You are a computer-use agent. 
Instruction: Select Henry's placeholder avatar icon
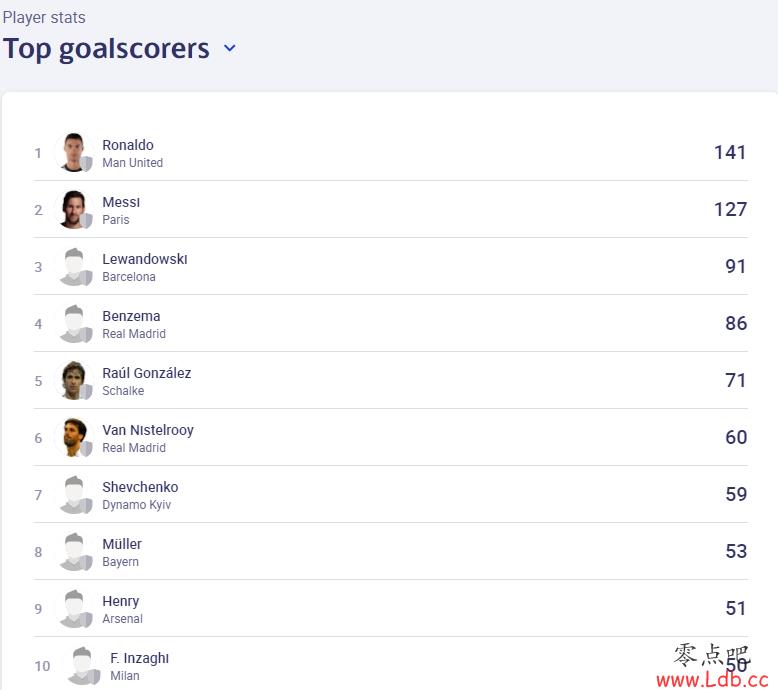[75, 609]
